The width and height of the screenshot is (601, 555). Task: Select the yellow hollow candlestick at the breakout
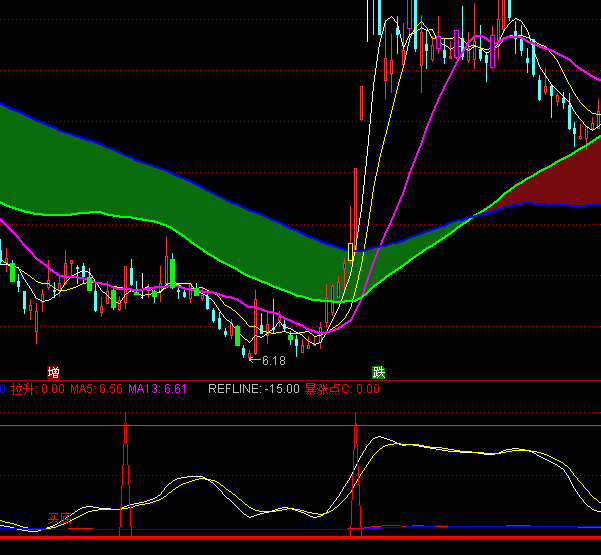tap(350, 250)
